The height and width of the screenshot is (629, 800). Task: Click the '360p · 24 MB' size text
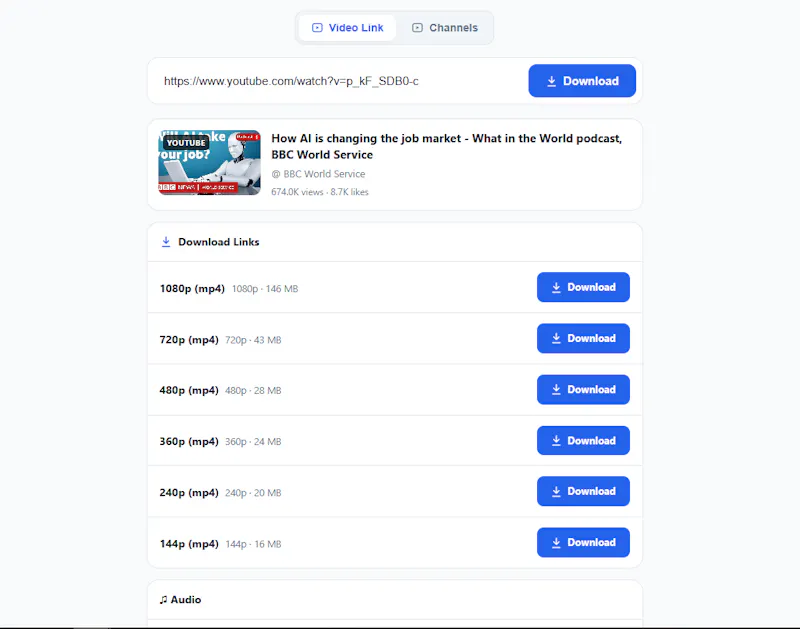[253, 441]
